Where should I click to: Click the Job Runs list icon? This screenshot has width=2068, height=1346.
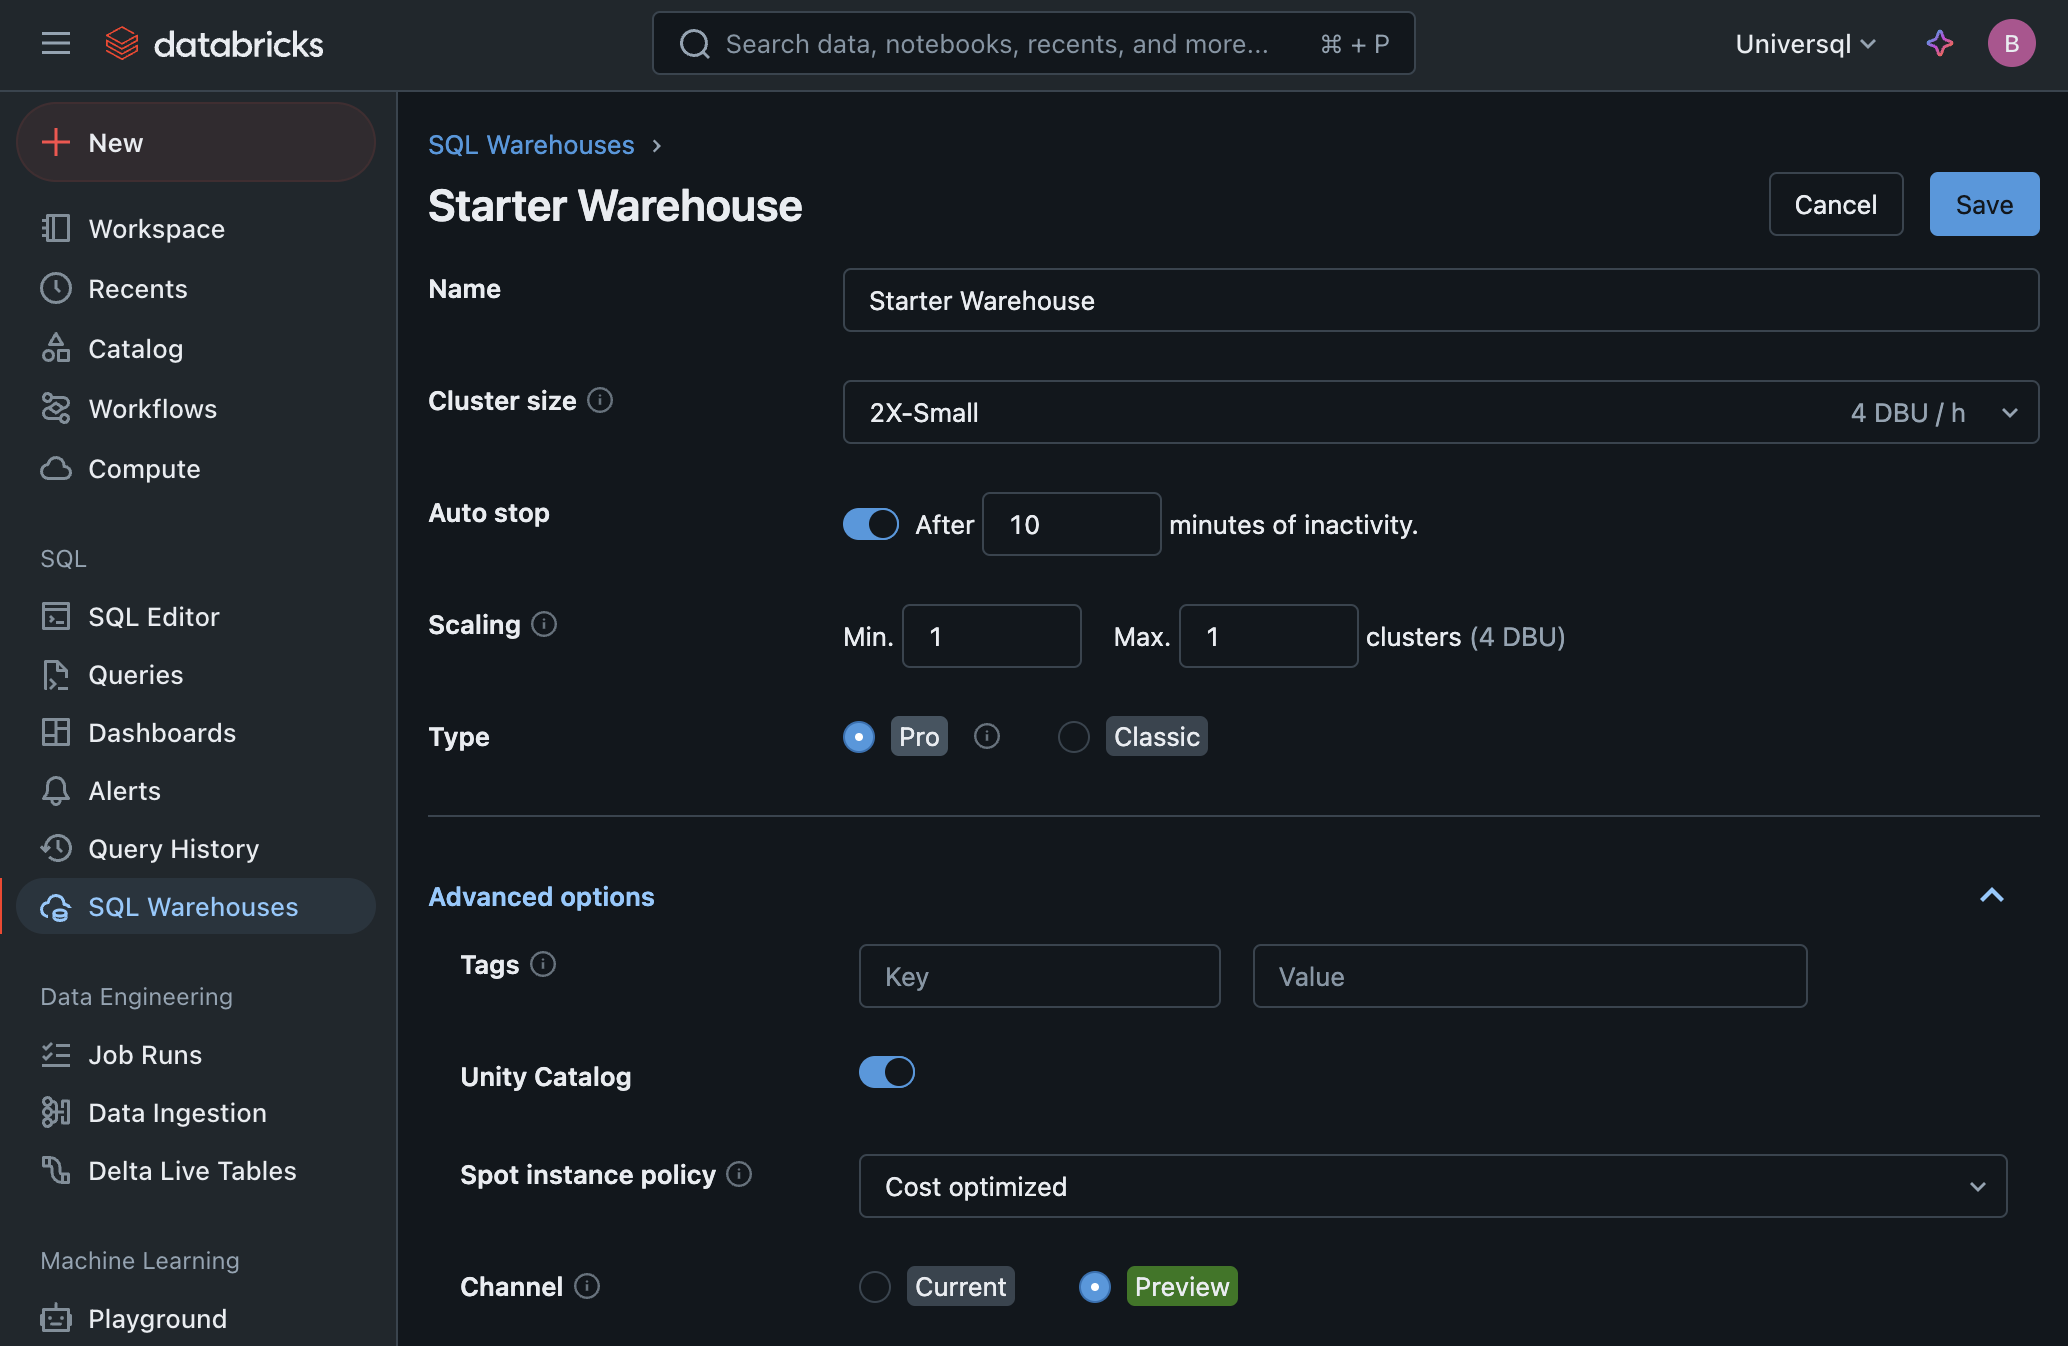tap(56, 1054)
